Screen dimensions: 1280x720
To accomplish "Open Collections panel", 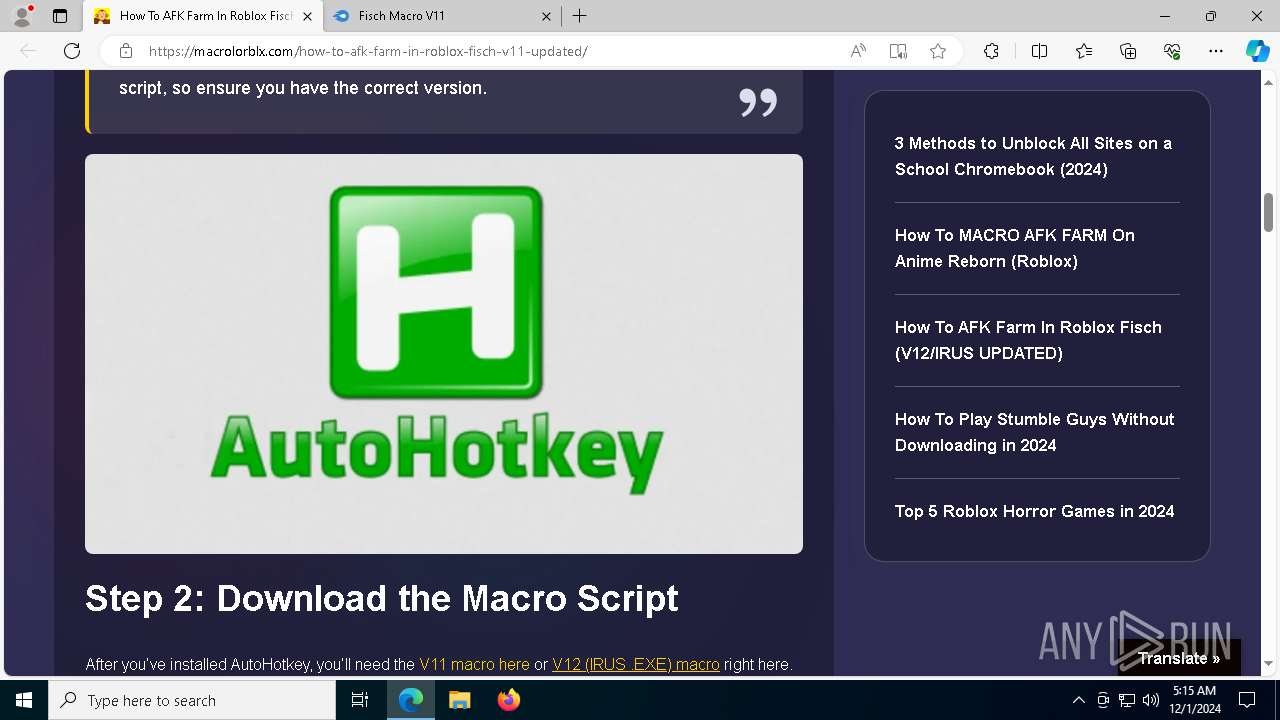I will point(1128,51).
